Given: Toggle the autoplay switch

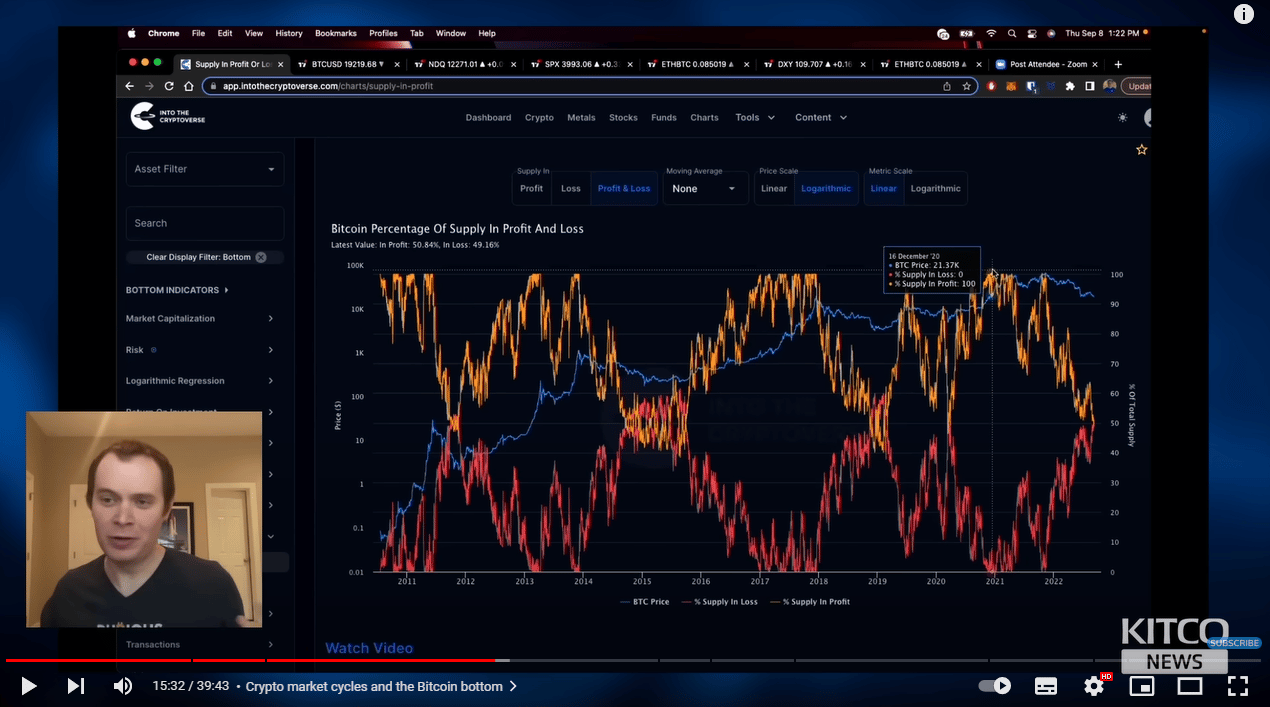Looking at the screenshot, I should pos(995,686).
